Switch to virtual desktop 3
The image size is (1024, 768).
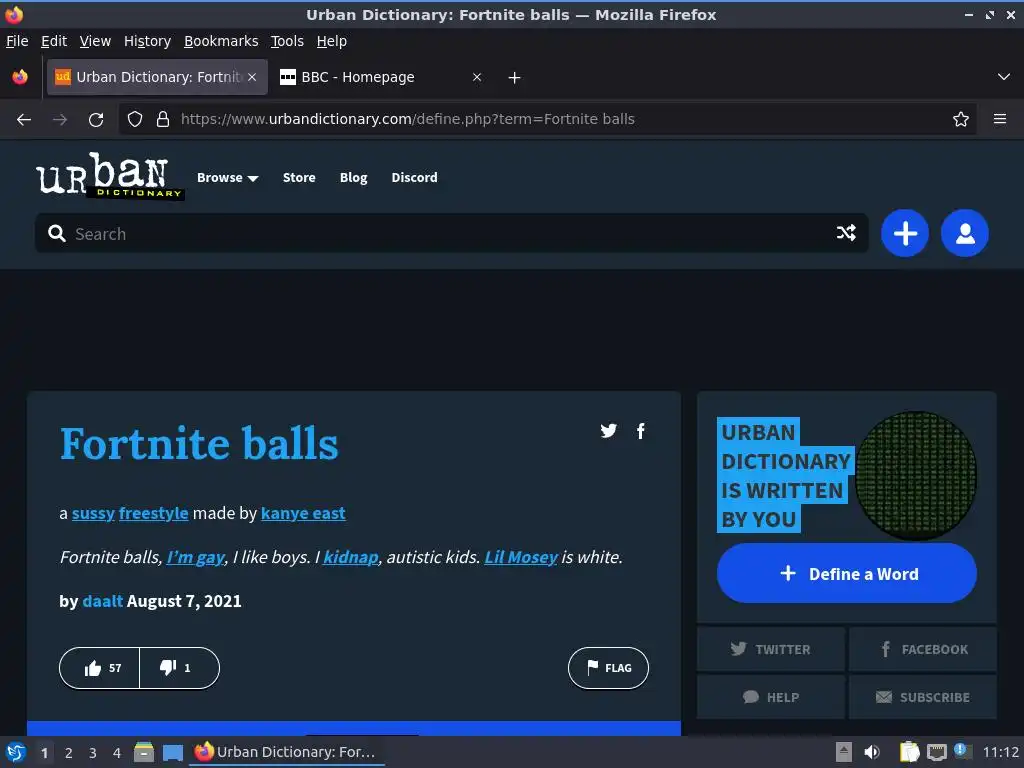point(93,753)
